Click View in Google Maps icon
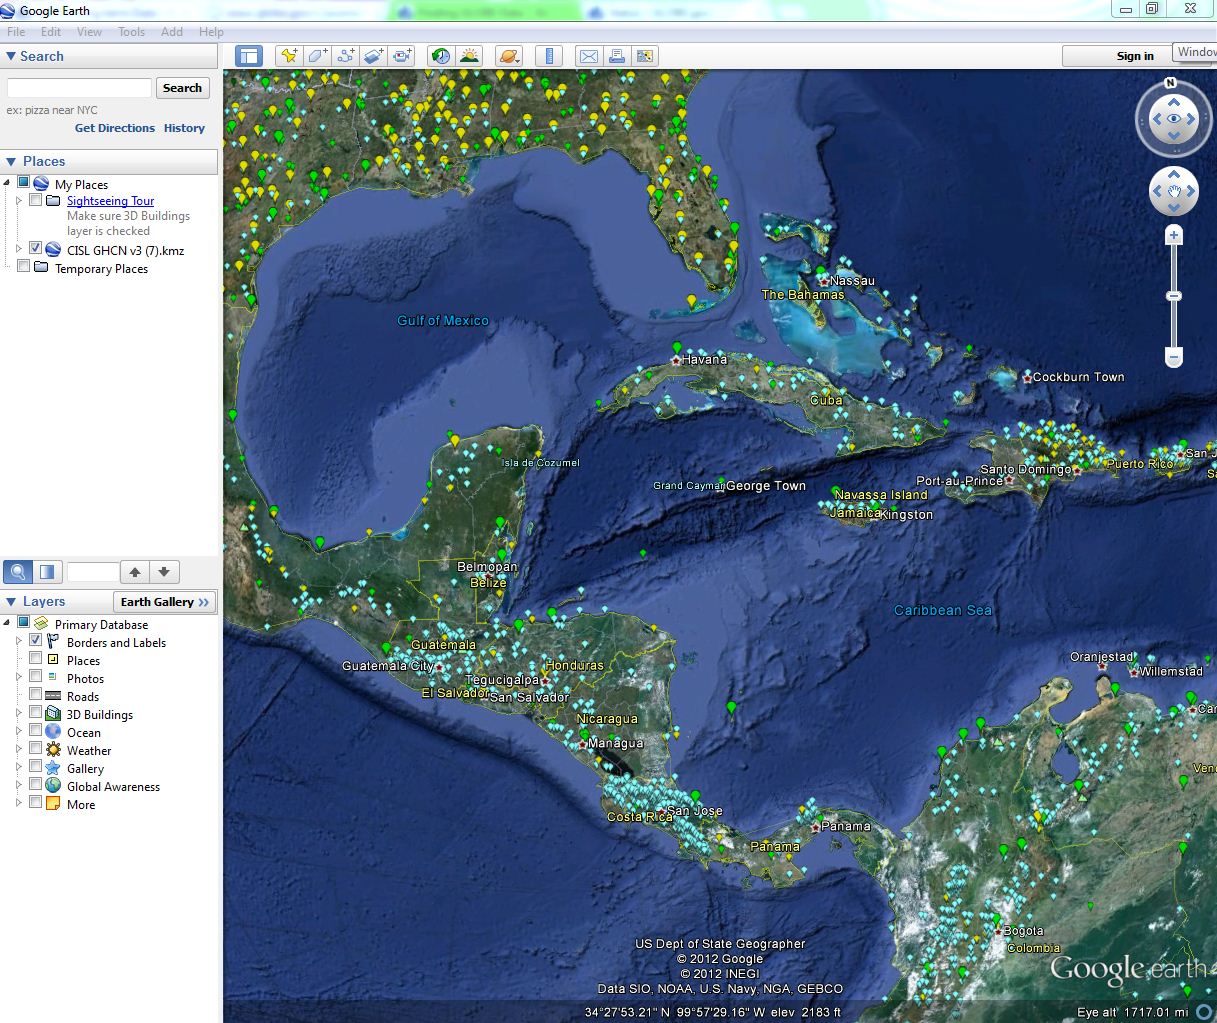1217x1023 pixels. pos(644,56)
